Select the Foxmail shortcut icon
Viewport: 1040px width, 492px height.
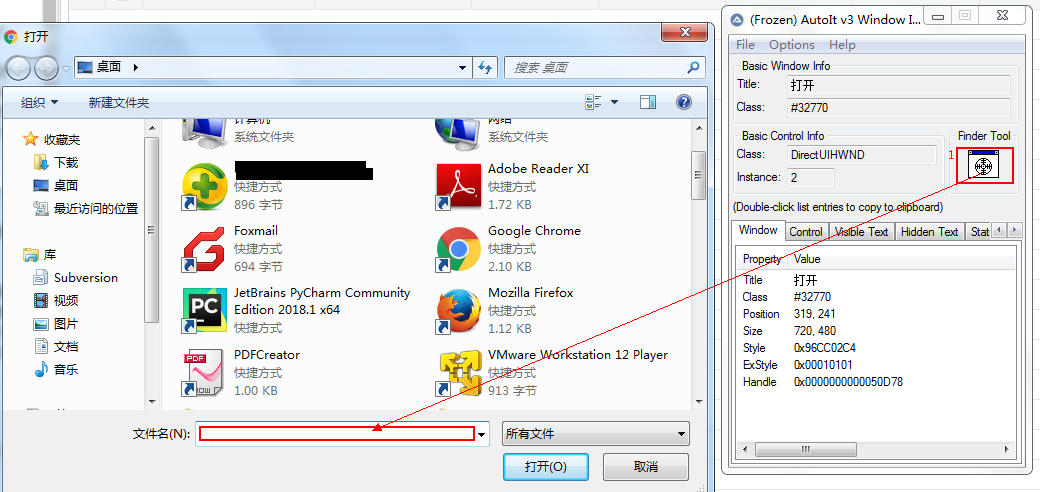click(x=204, y=248)
